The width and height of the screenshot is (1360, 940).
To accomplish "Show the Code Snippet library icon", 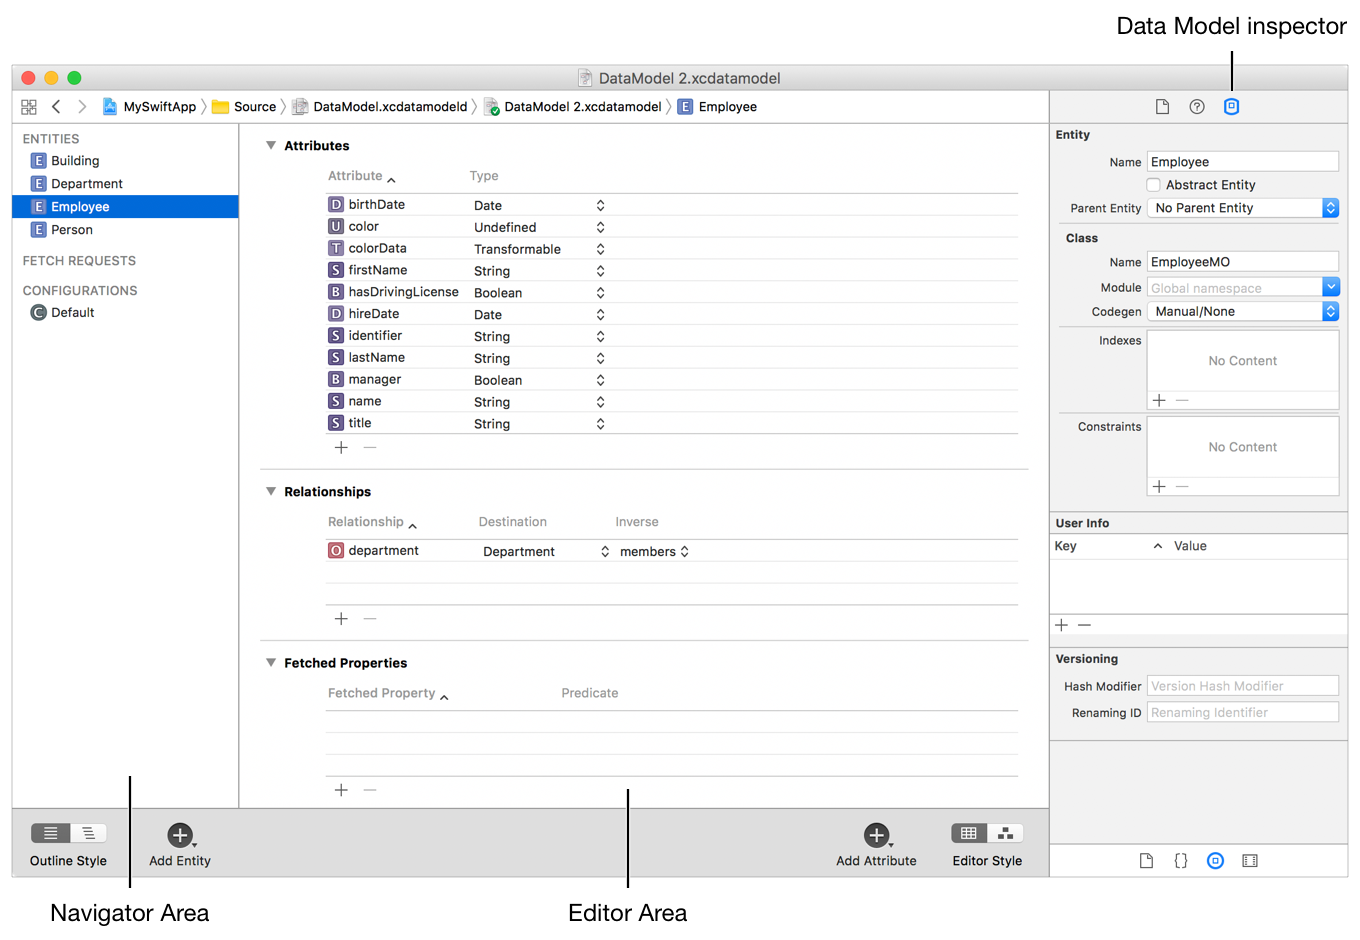I will pos(1180,861).
